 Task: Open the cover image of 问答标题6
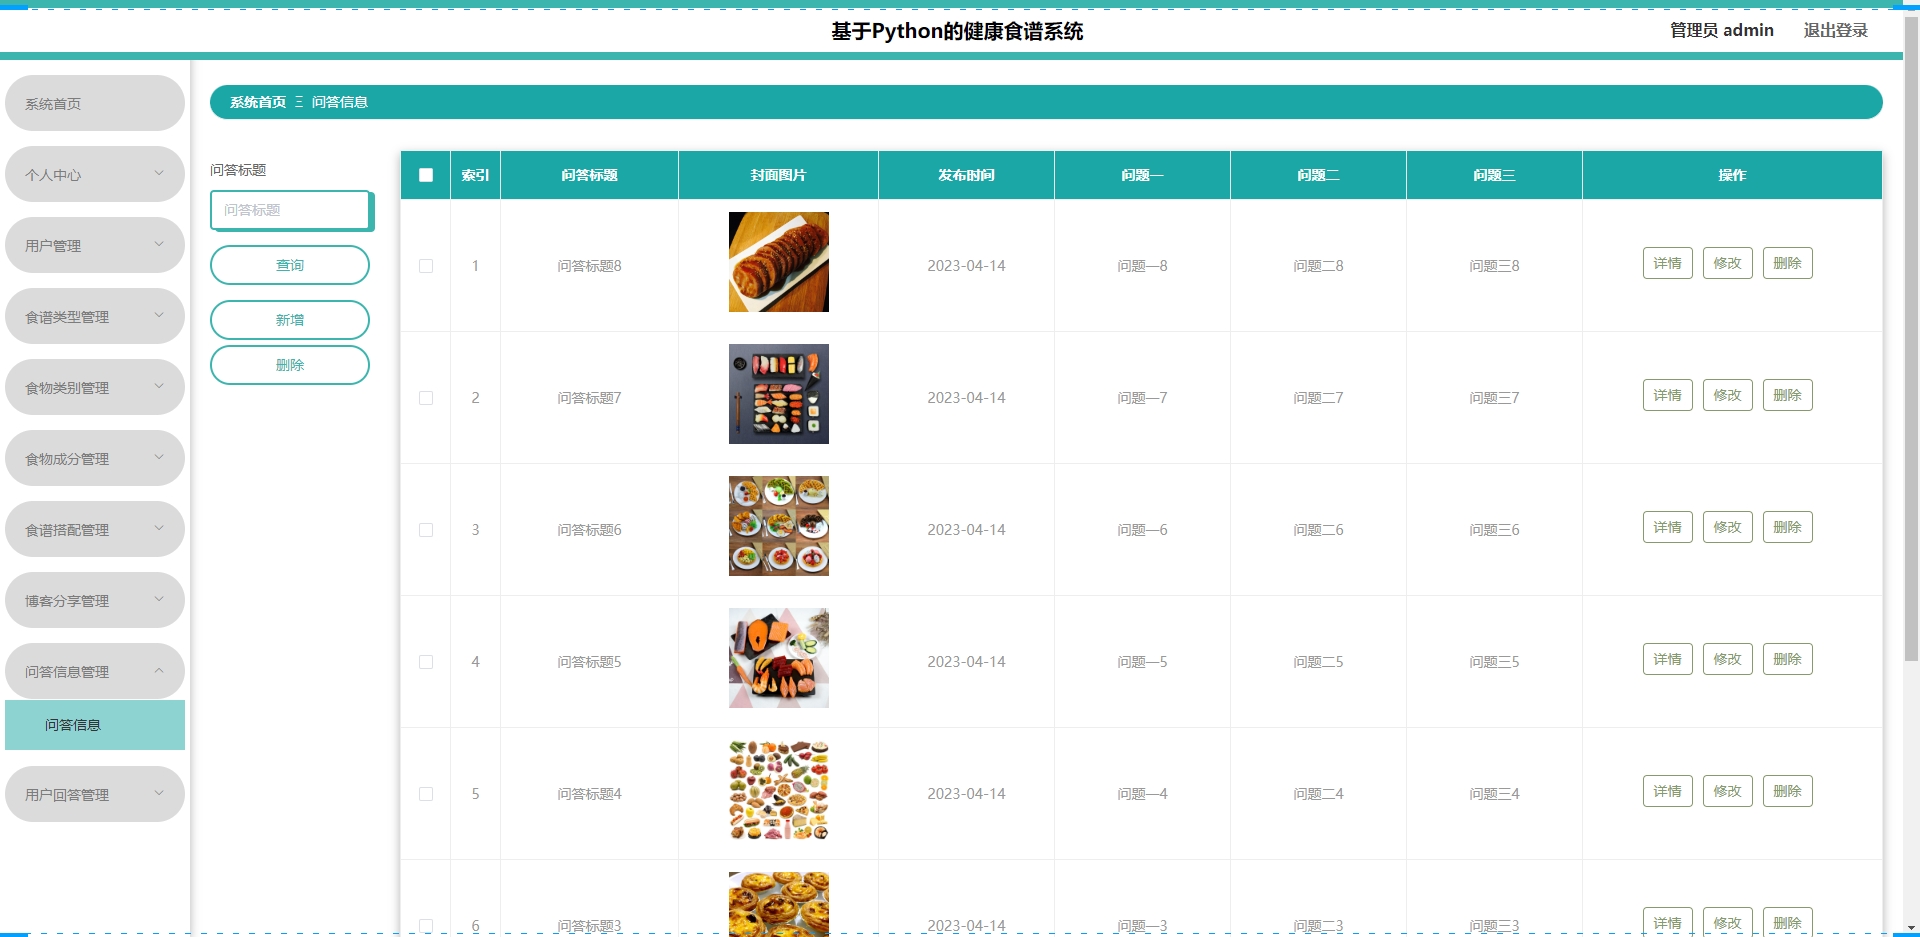click(779, 526)
